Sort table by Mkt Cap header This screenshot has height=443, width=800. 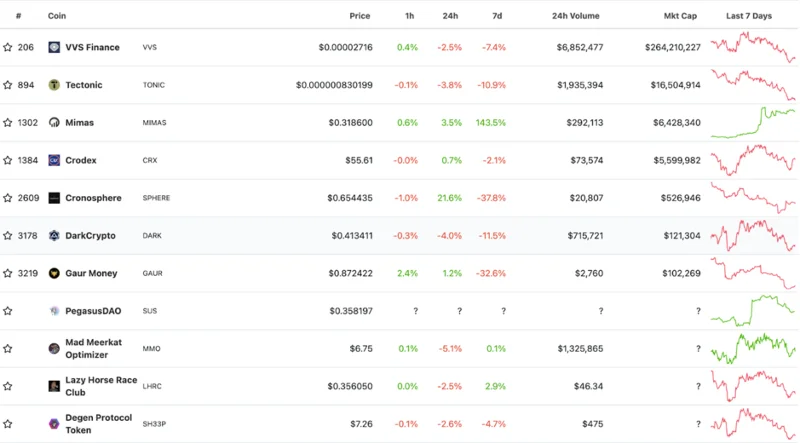point(680,16)
